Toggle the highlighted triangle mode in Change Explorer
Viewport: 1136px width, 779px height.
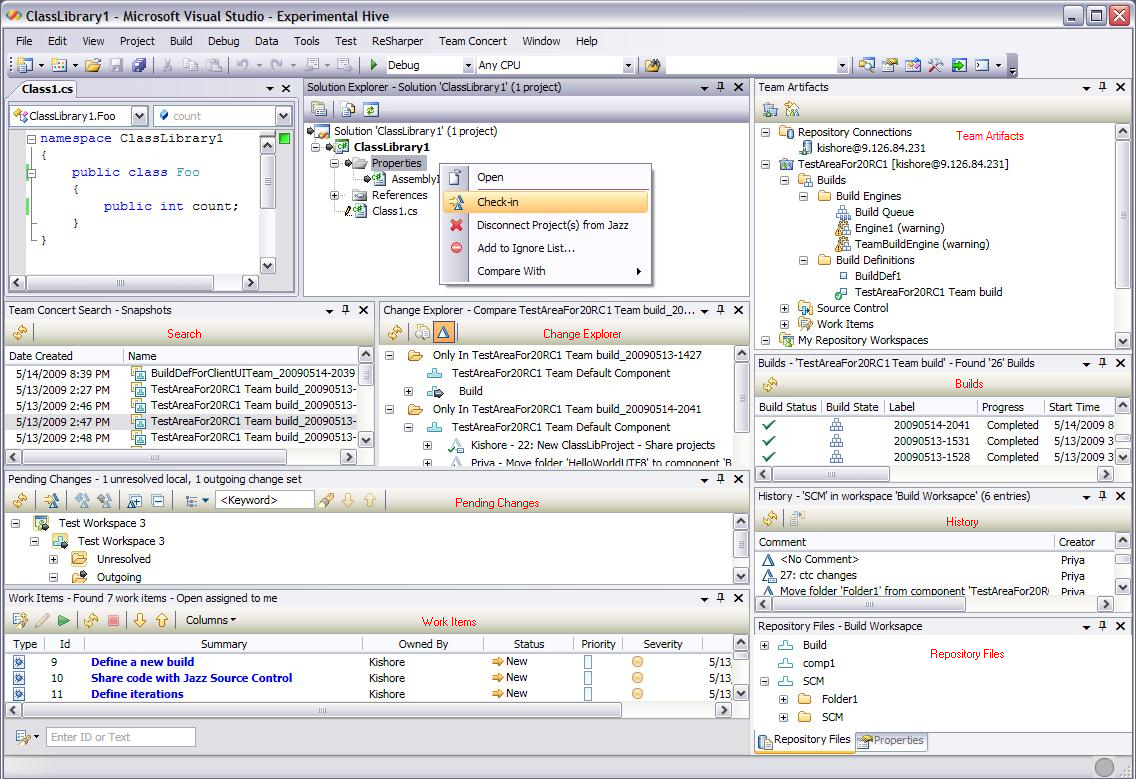coord(443,333)
